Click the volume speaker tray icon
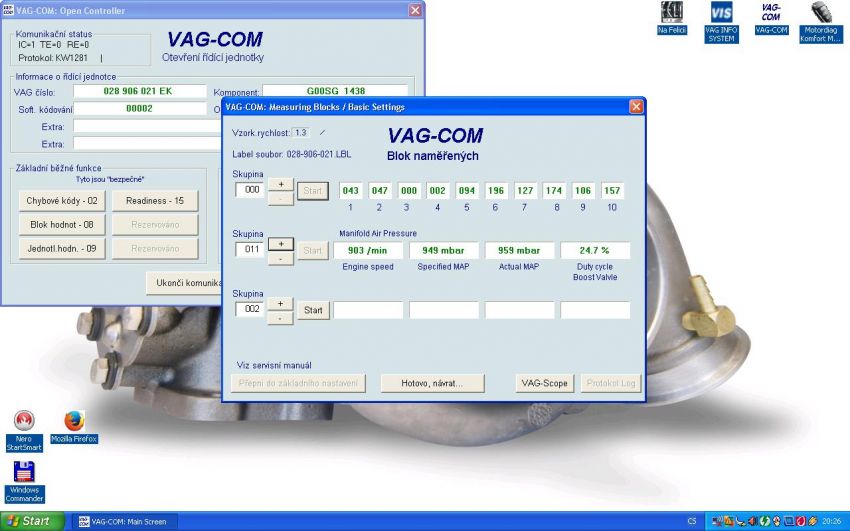Viewport: 850px width, 531px height. (x=752, y=521)
